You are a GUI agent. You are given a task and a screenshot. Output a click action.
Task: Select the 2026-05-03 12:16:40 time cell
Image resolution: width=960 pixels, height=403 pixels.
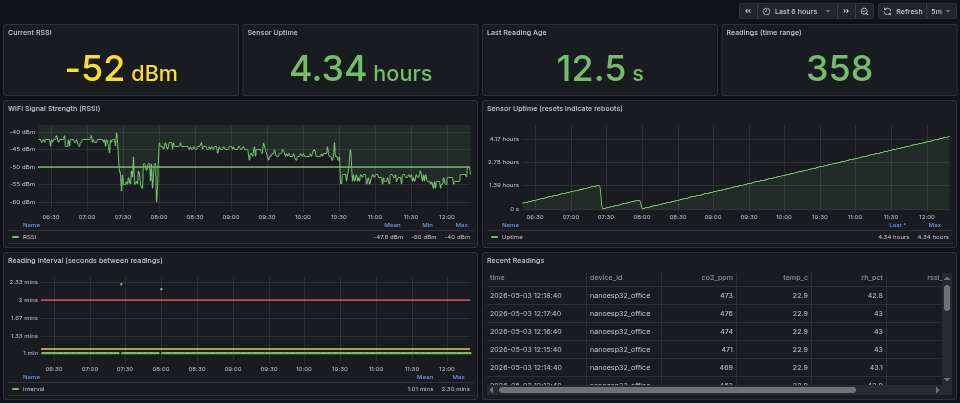pos(536,331)
